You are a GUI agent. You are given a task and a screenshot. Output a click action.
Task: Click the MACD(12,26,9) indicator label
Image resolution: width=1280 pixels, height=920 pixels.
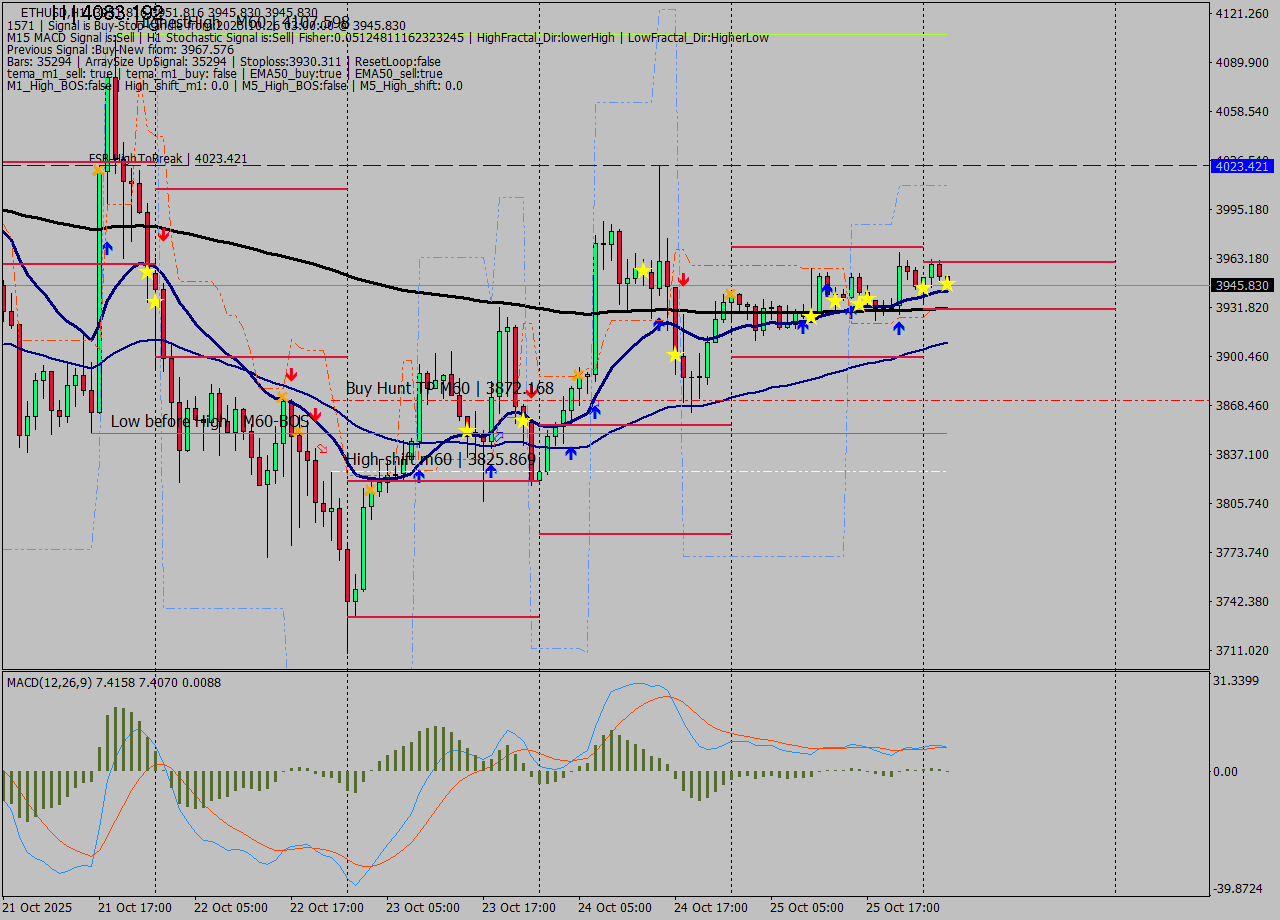pos(114,682)
